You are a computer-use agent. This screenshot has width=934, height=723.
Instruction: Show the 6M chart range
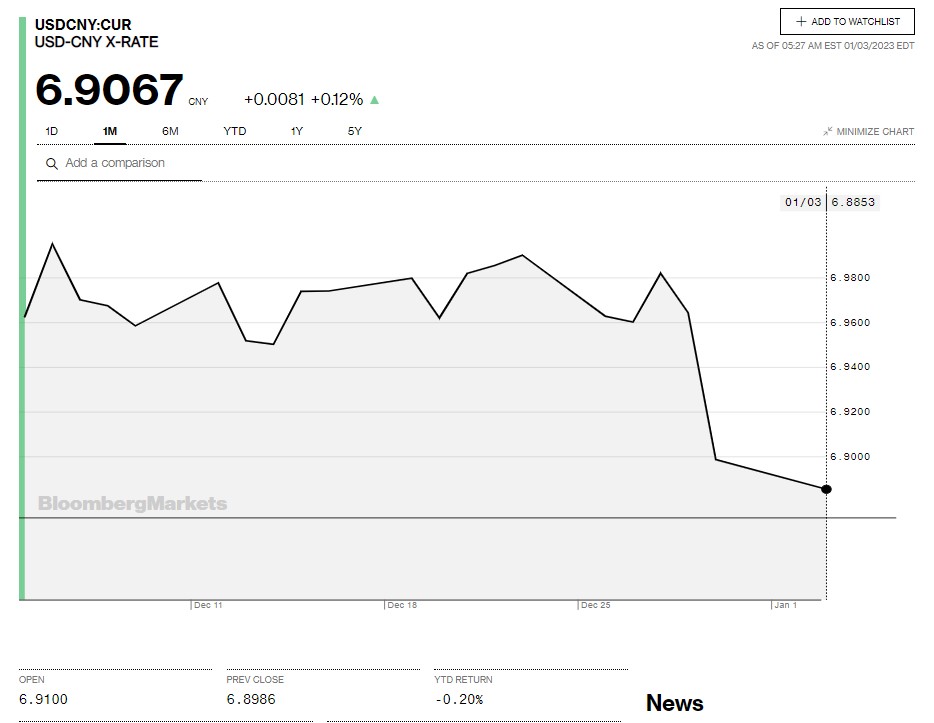(x=170, y=131)
